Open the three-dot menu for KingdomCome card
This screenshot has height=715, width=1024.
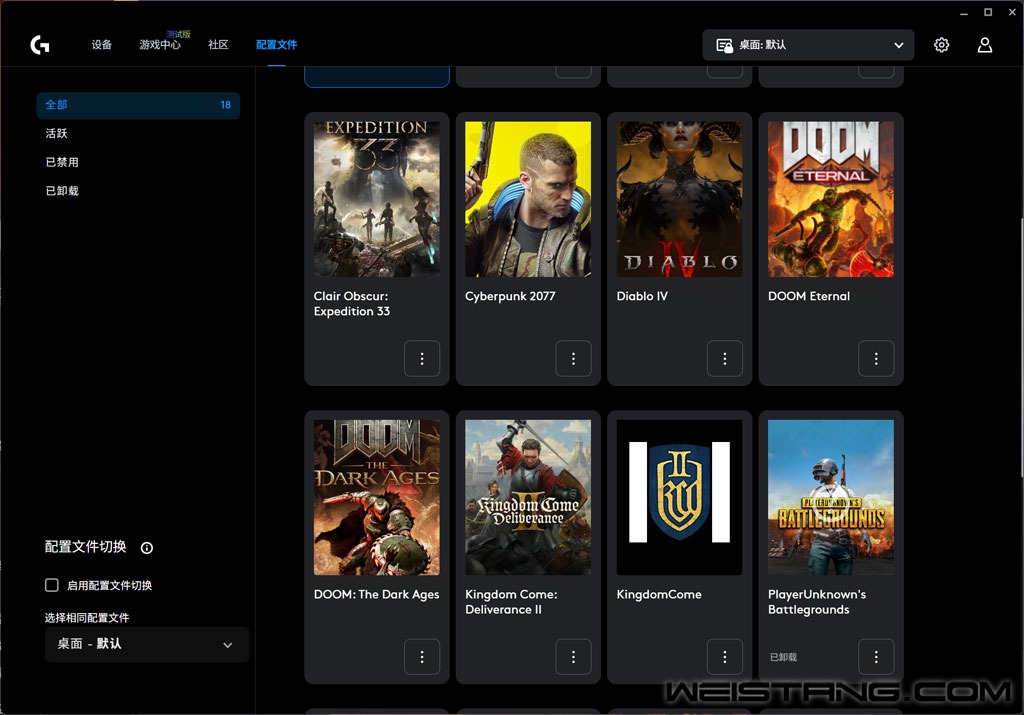[724, 657]
